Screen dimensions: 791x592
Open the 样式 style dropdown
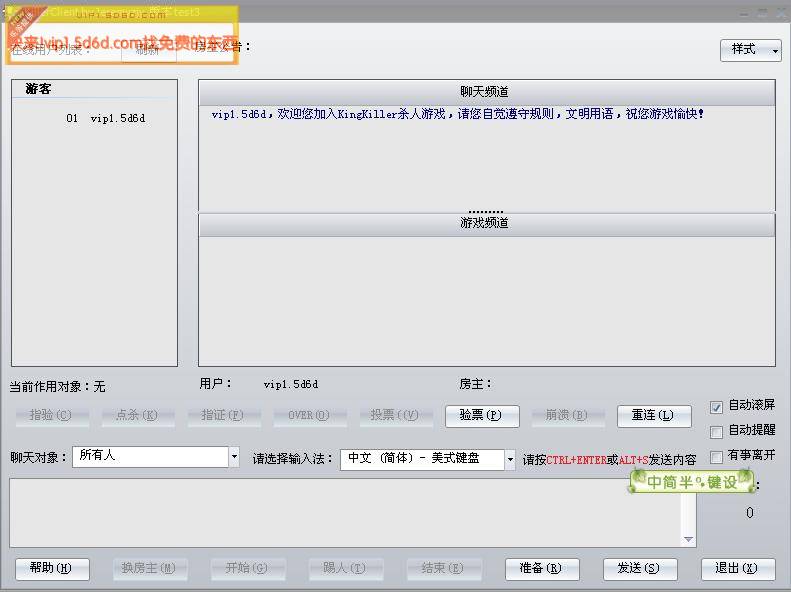click(x=750, y=50)
